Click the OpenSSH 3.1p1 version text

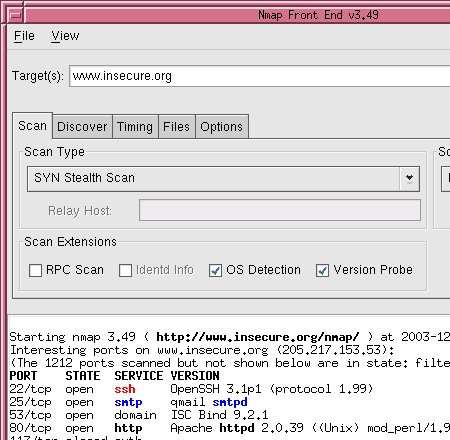click(216, 389)
